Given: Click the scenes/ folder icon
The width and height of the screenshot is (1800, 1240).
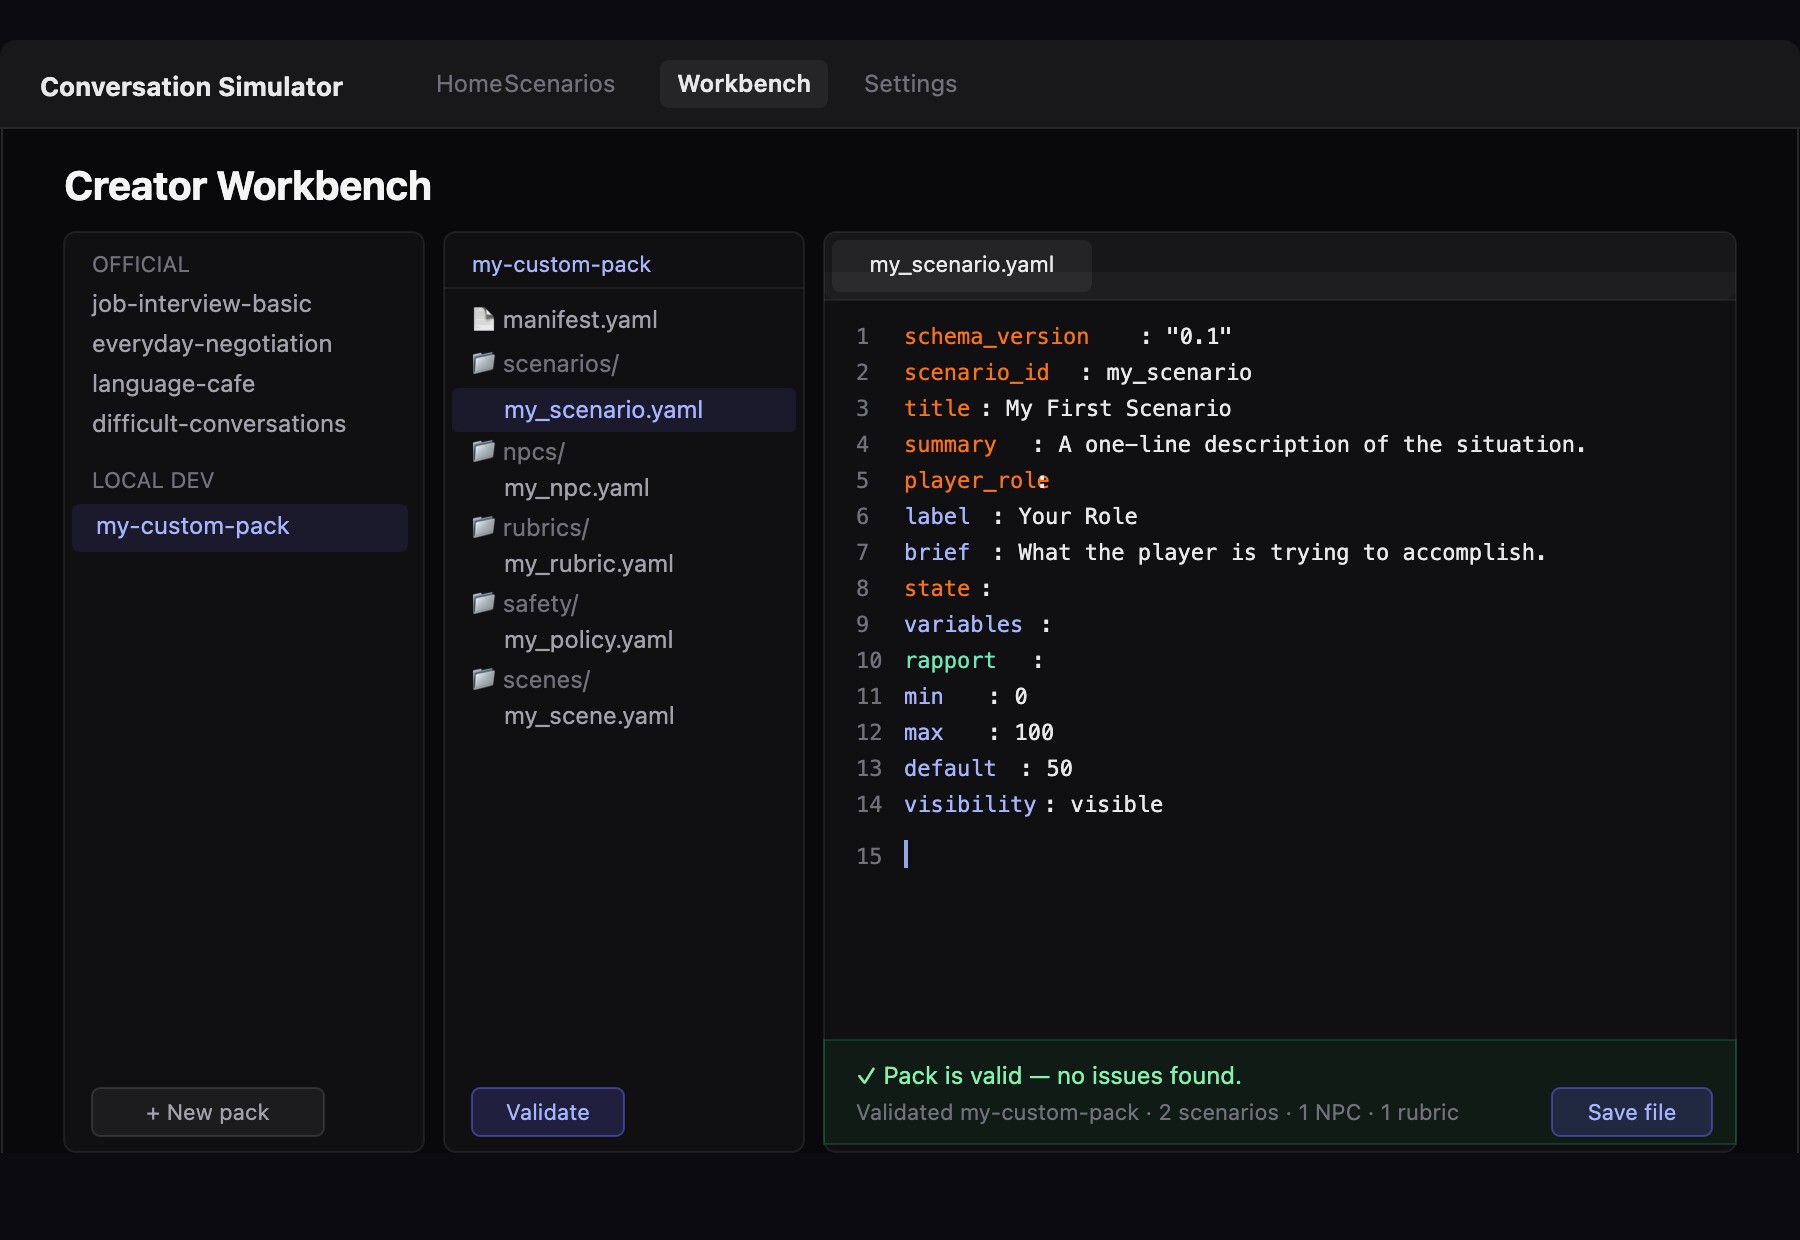Looking at the screenshot, I should coord(484,679).
